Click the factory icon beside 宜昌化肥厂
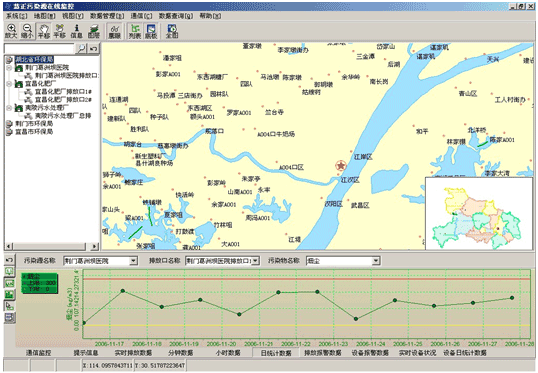Image resolution: width=538 pixels, height=373 pixels. click(19, 84)
